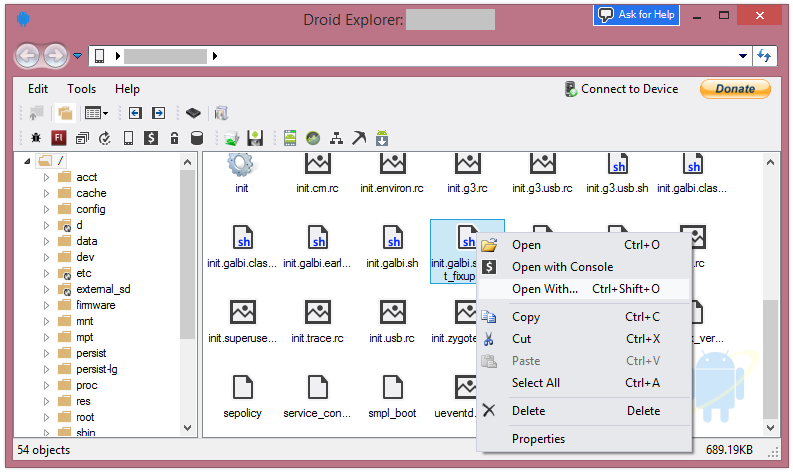This screenshot has height=473, width=793.
Task: Click the navigate Back round arrow
Action: pyautogui.click(x=27, y=56)
